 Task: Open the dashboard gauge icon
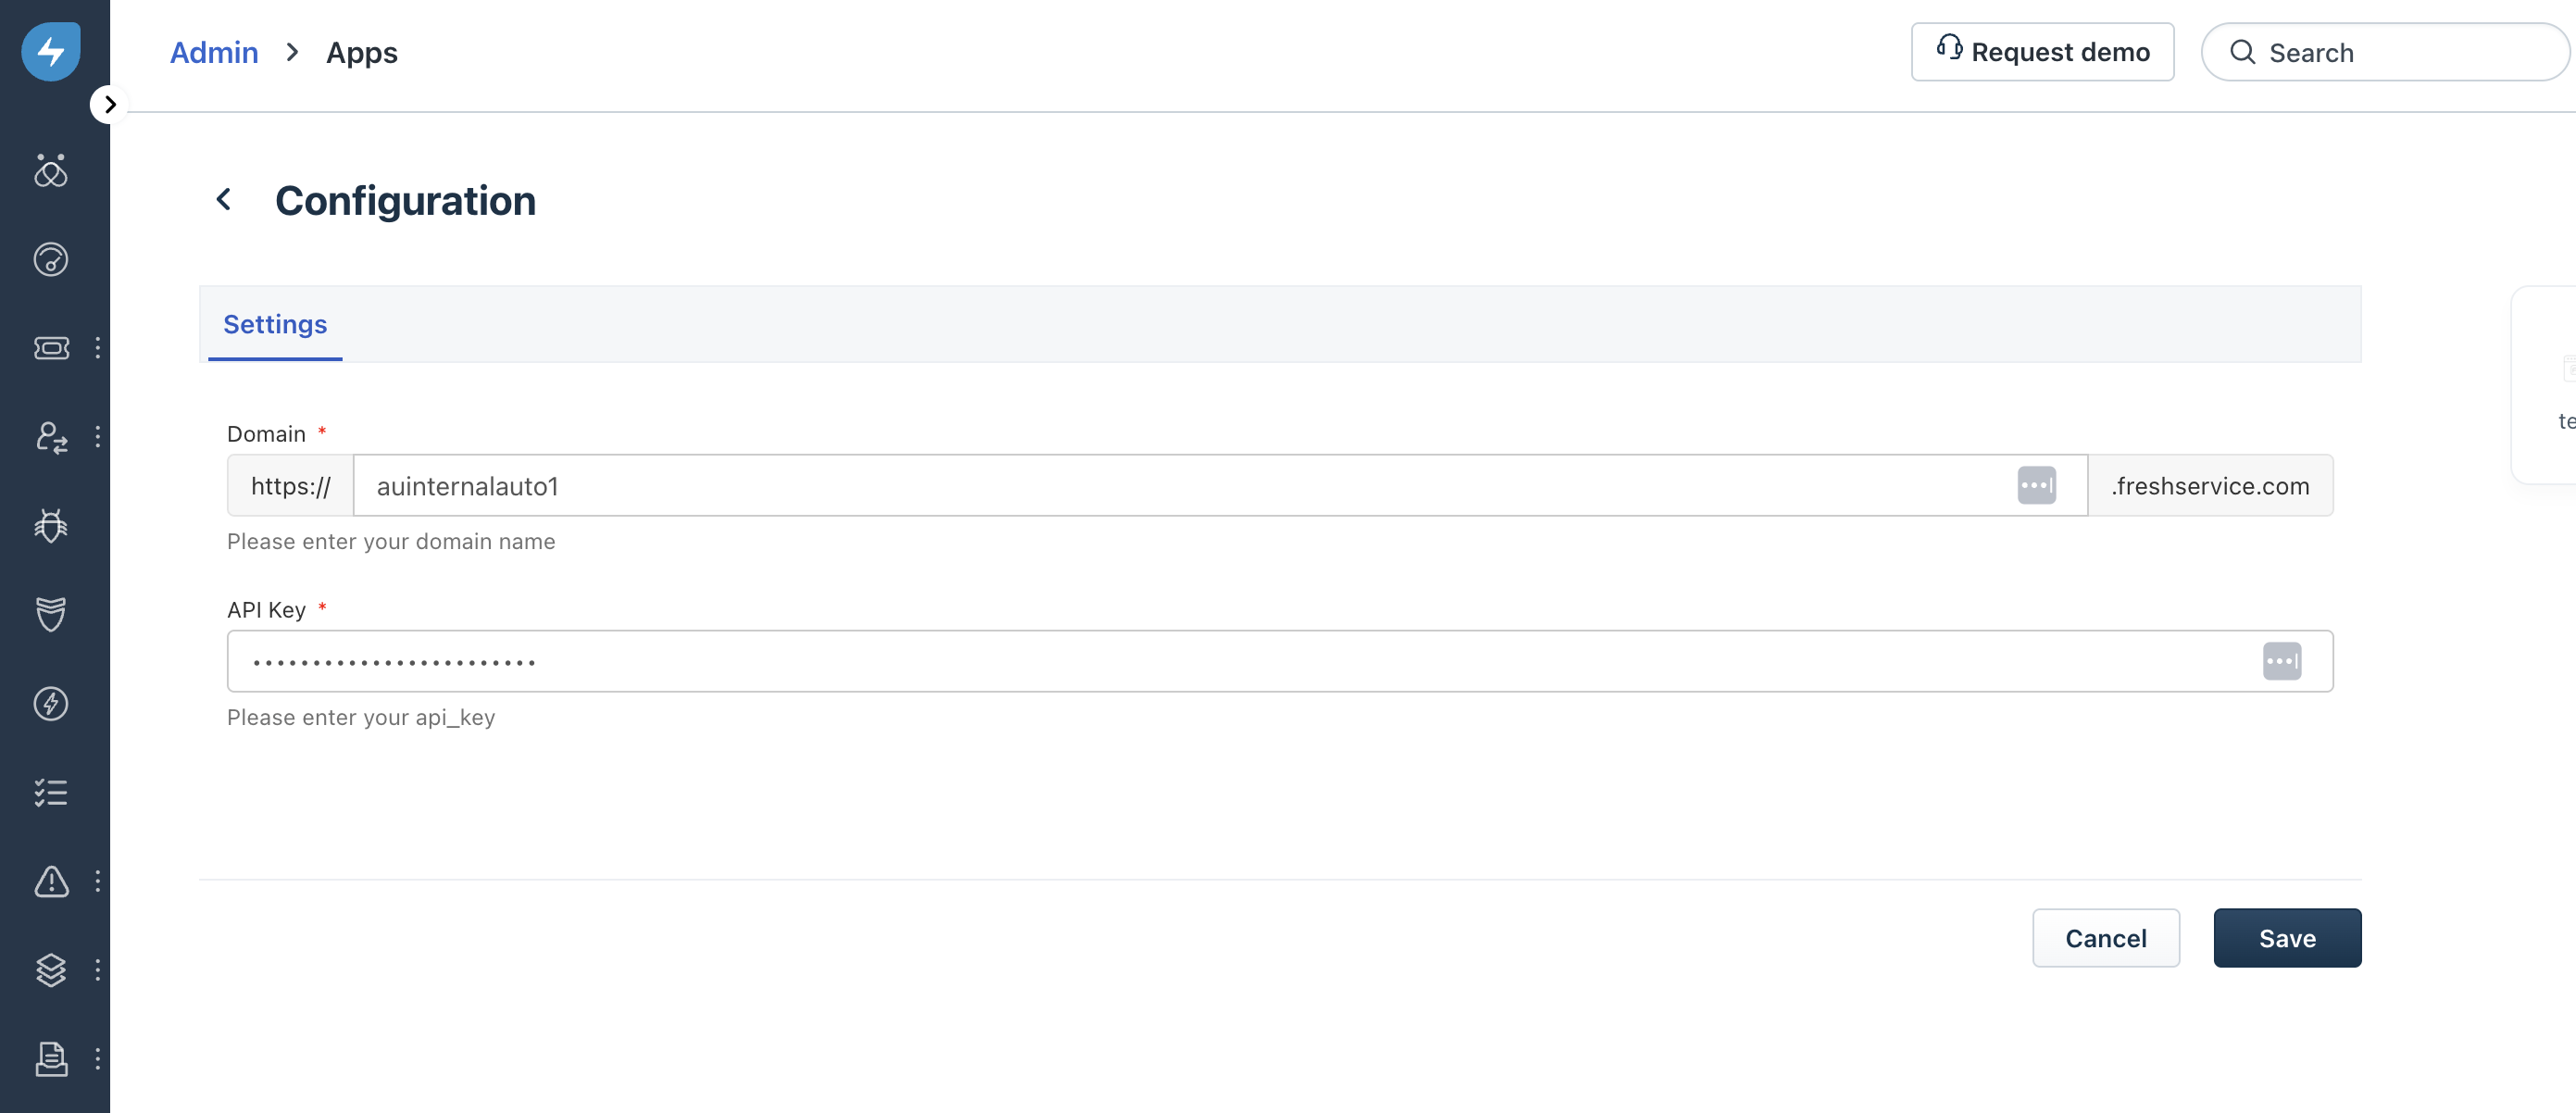[x=51, y=259]
